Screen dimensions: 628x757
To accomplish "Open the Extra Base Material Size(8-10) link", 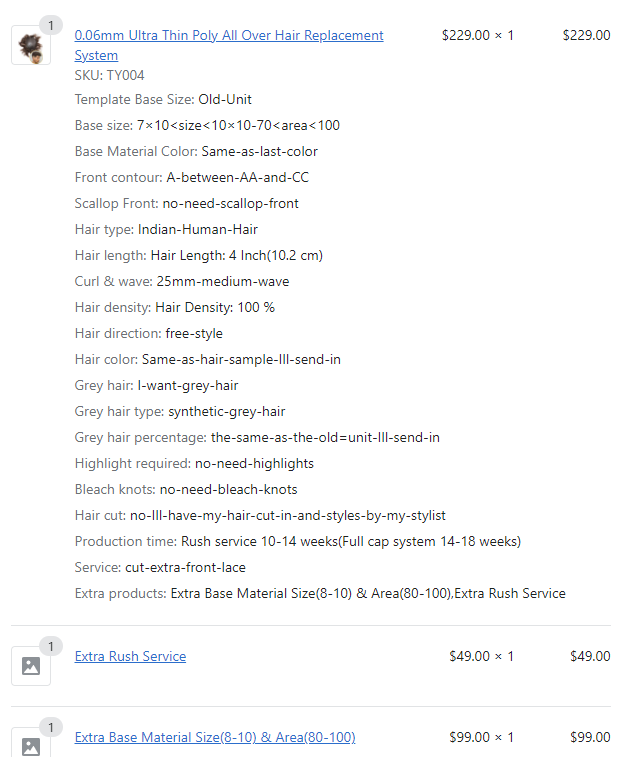I will pyautogui.click(x=215, y=738).
